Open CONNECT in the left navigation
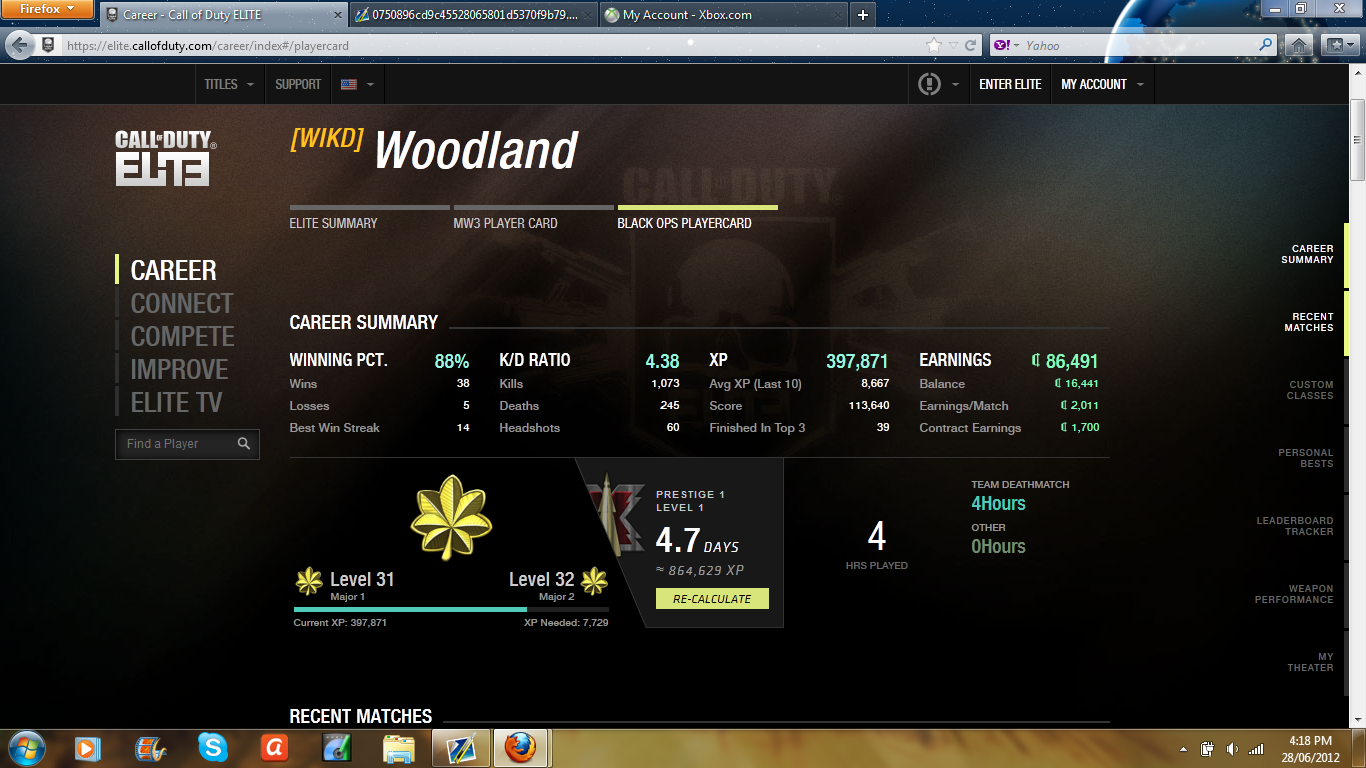 click(x=182, y=303)
